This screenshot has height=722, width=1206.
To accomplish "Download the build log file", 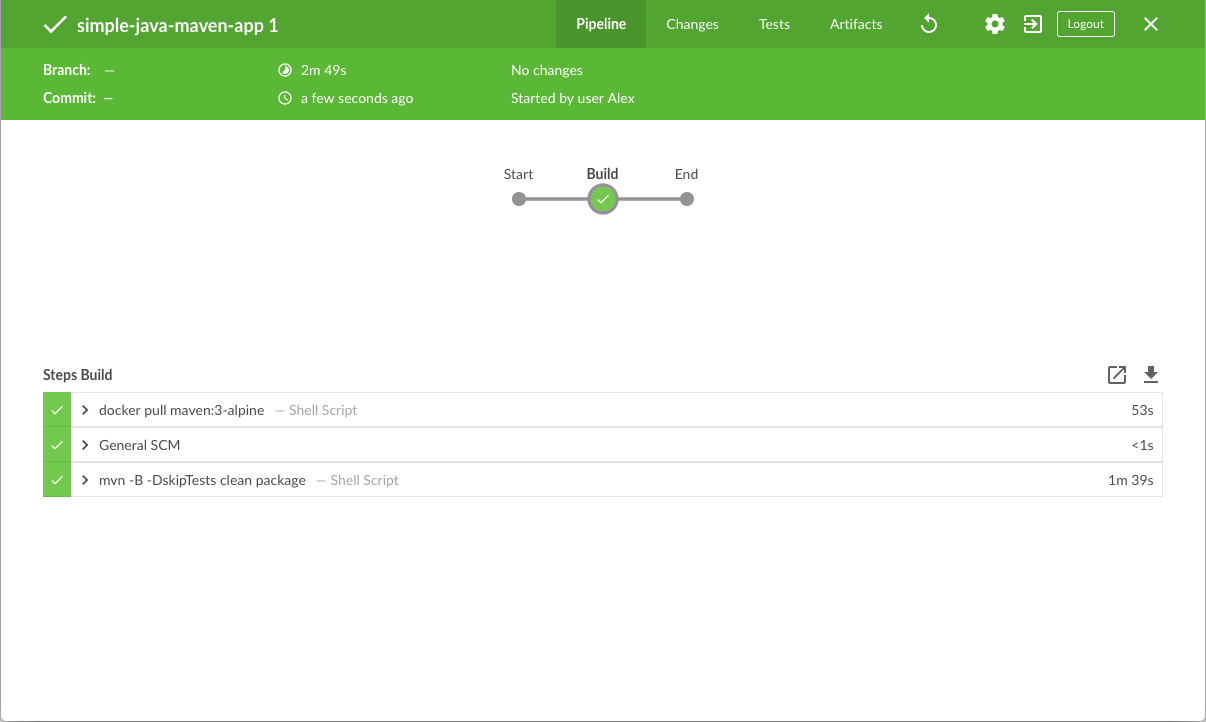I will 1151,375.
